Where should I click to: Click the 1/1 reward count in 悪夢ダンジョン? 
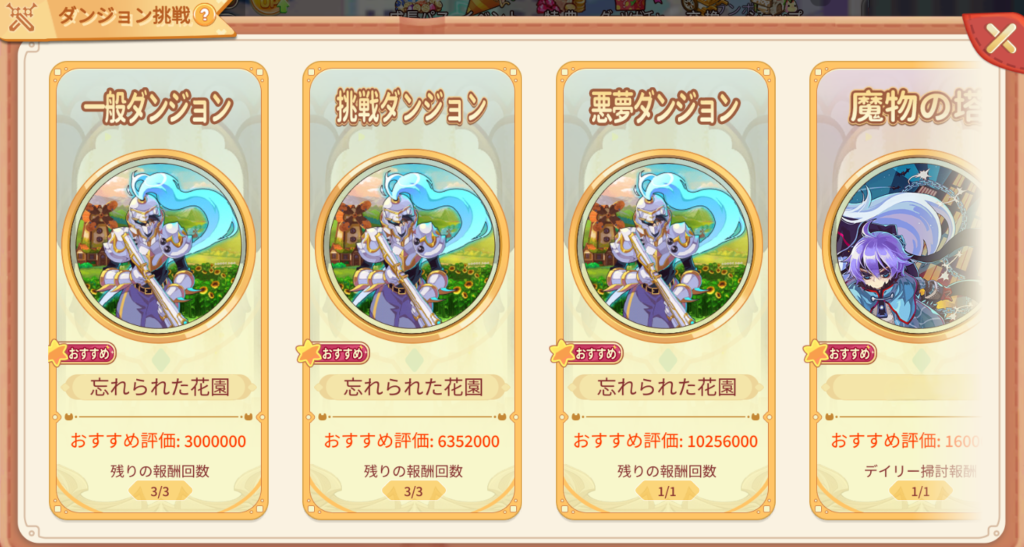[667, 492]
